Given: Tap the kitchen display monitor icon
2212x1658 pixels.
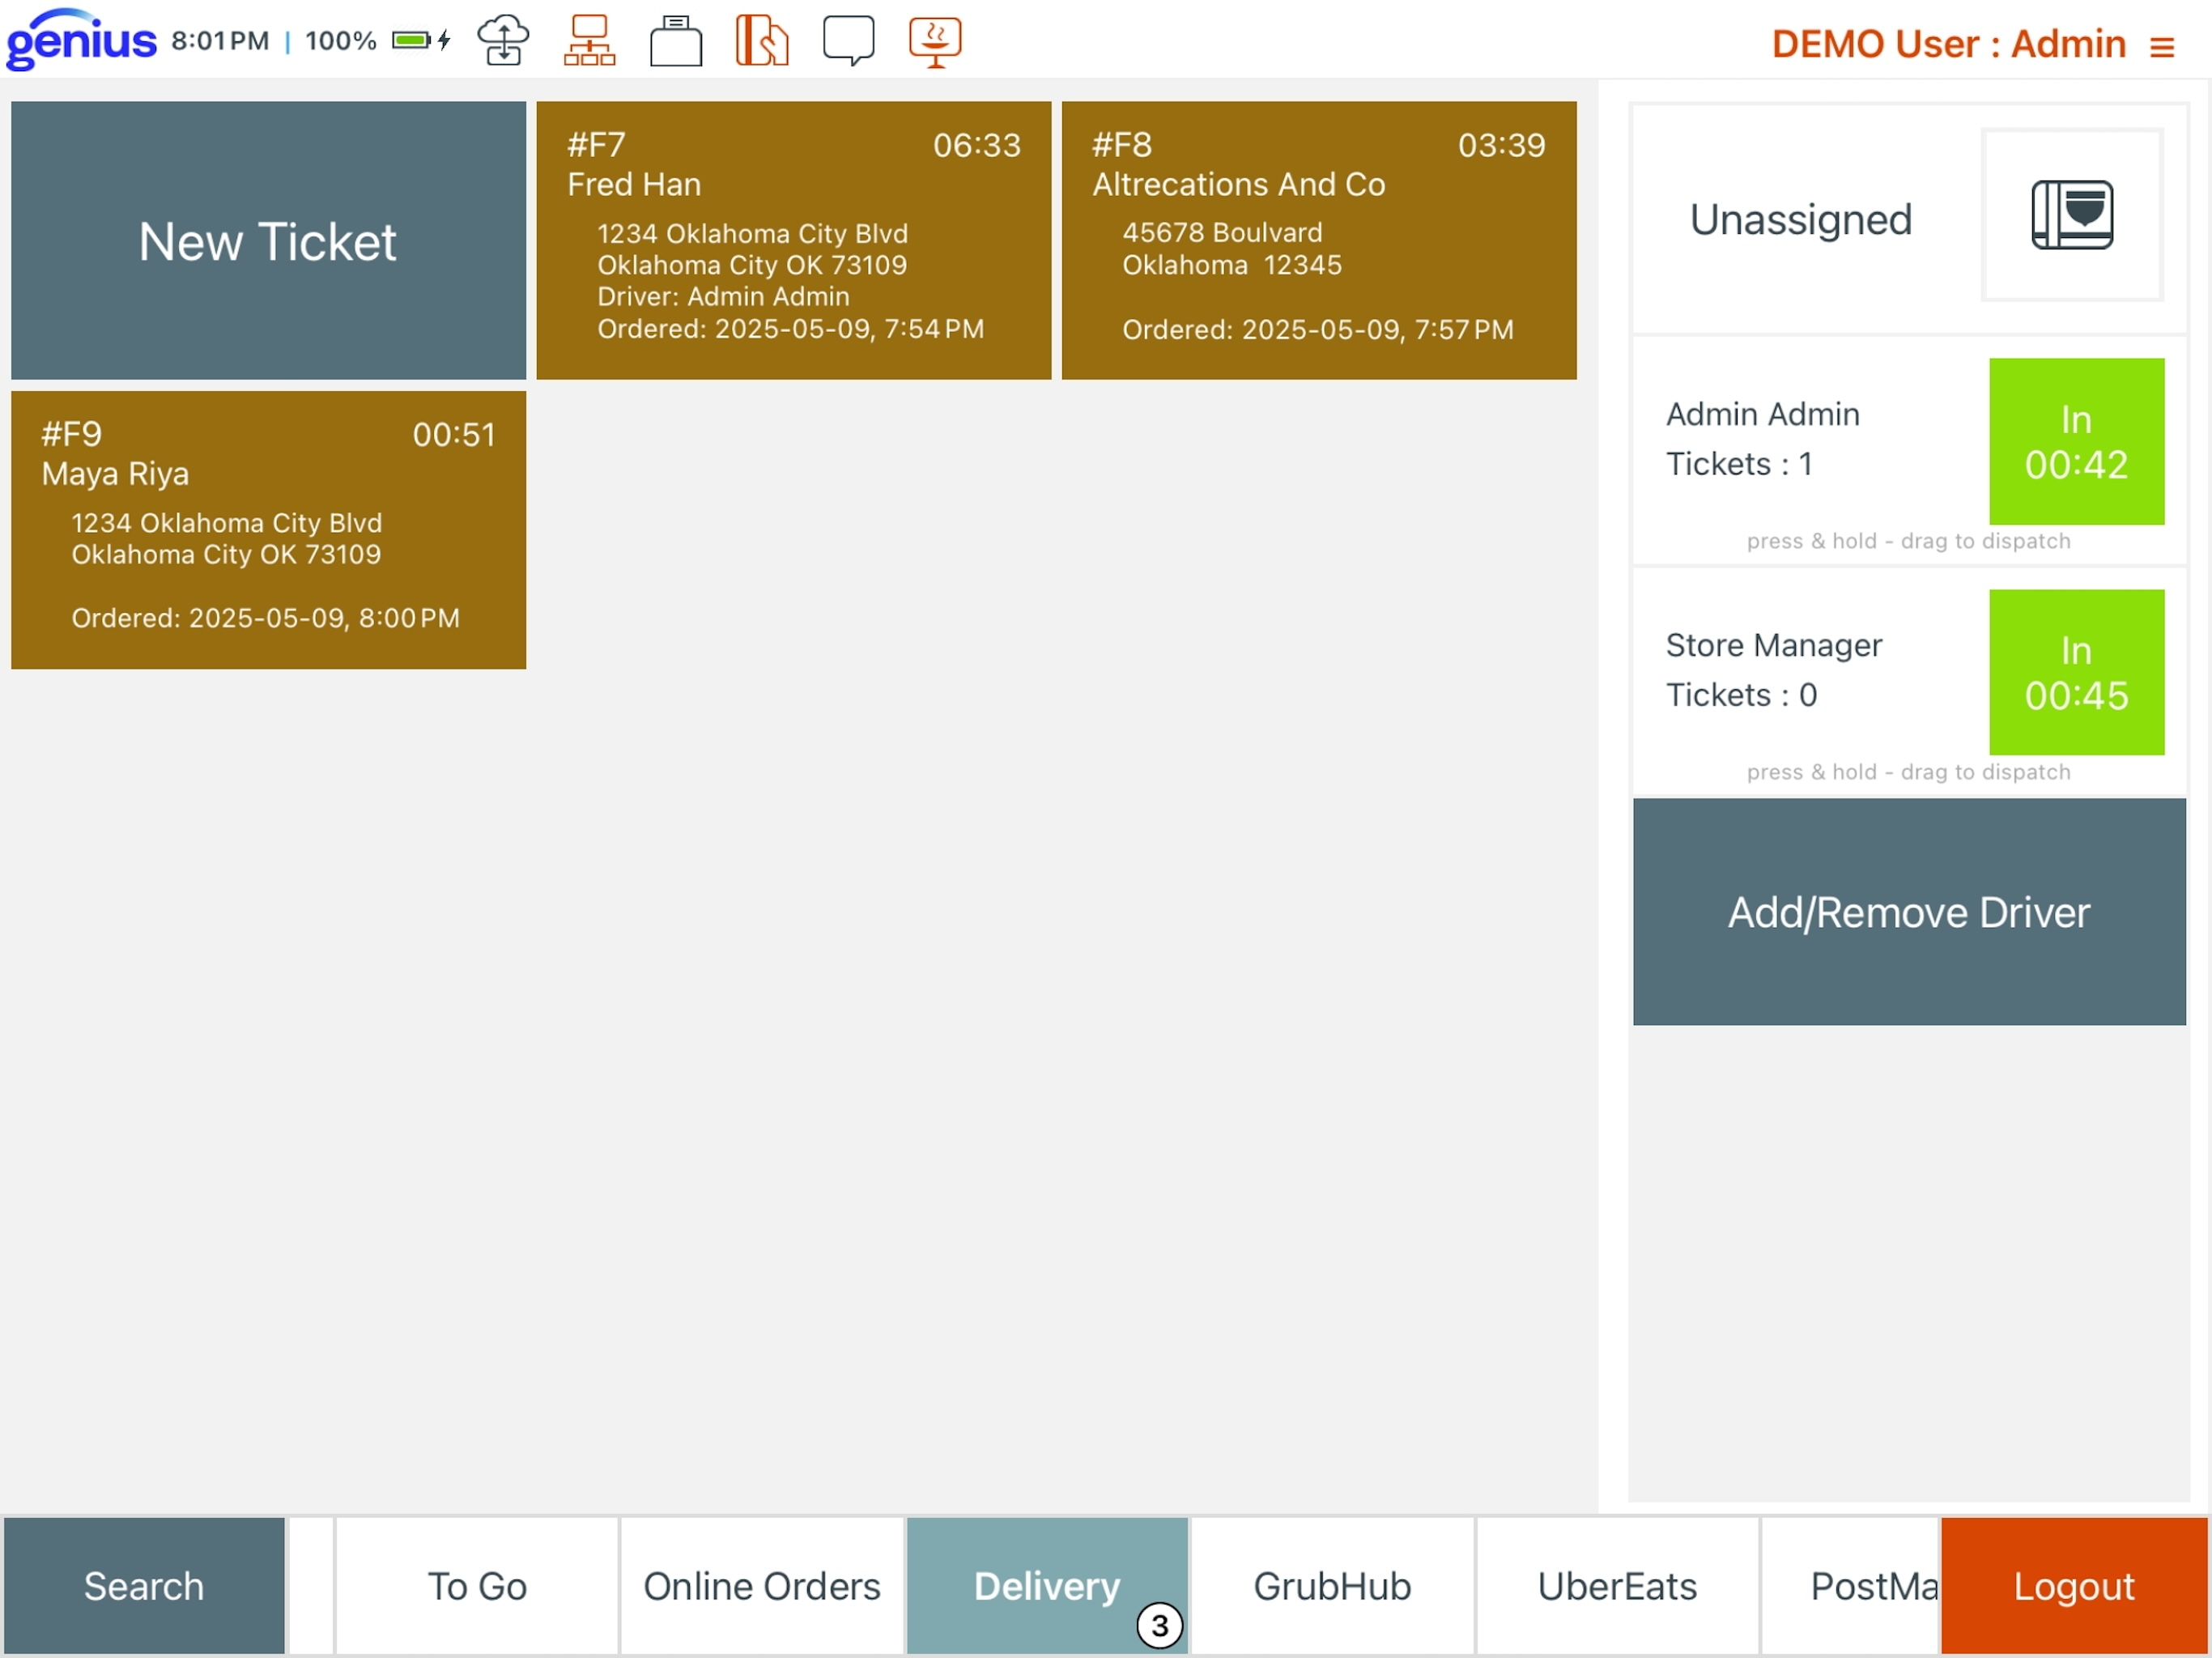Looking at the screenshot, I should click(935, 41).
